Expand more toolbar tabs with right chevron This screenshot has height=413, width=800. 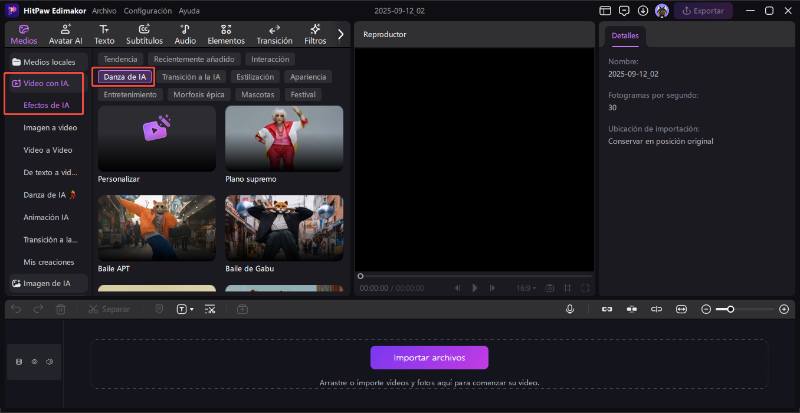[x=341, y=34]
